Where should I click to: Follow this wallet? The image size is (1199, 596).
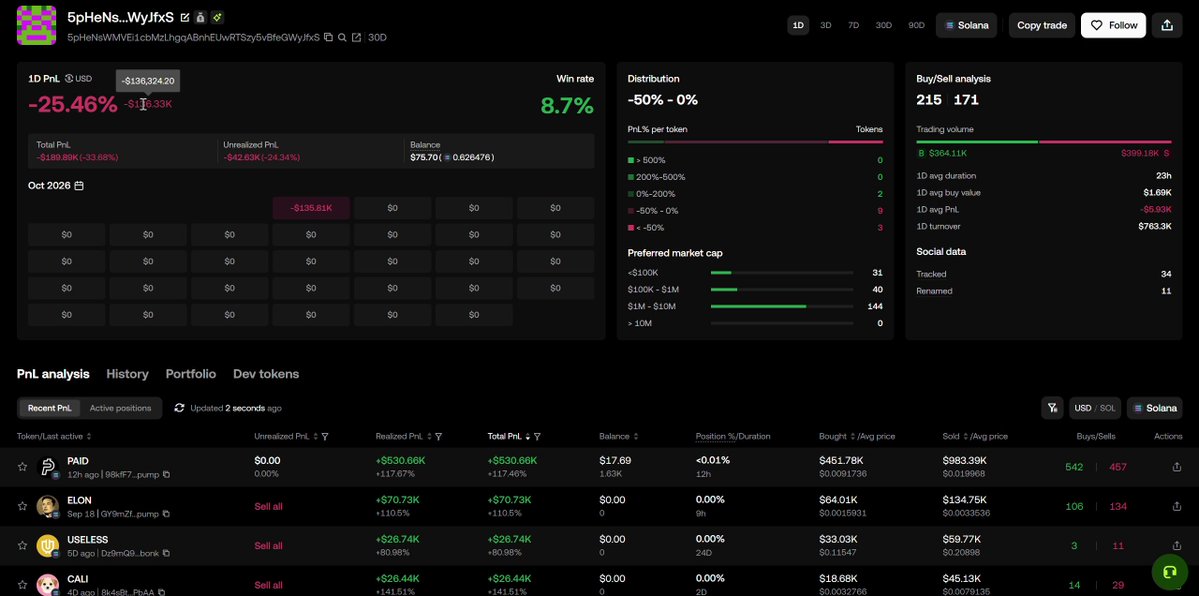pos(1113,25)
